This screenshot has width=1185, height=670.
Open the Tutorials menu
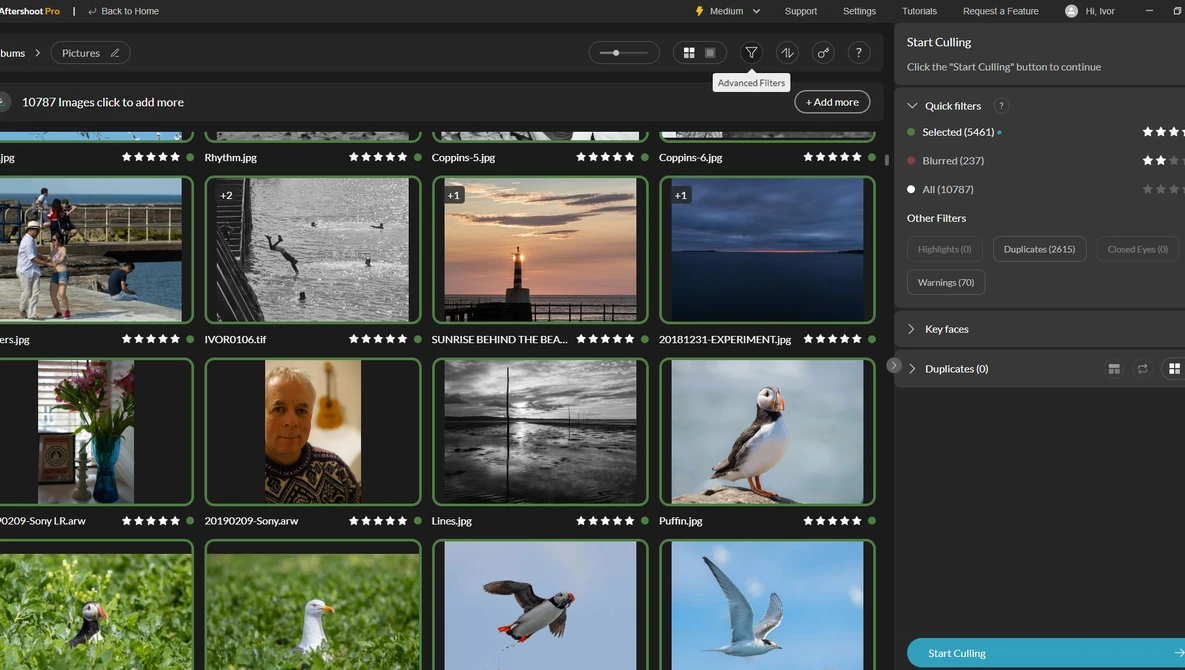point(919,11)
